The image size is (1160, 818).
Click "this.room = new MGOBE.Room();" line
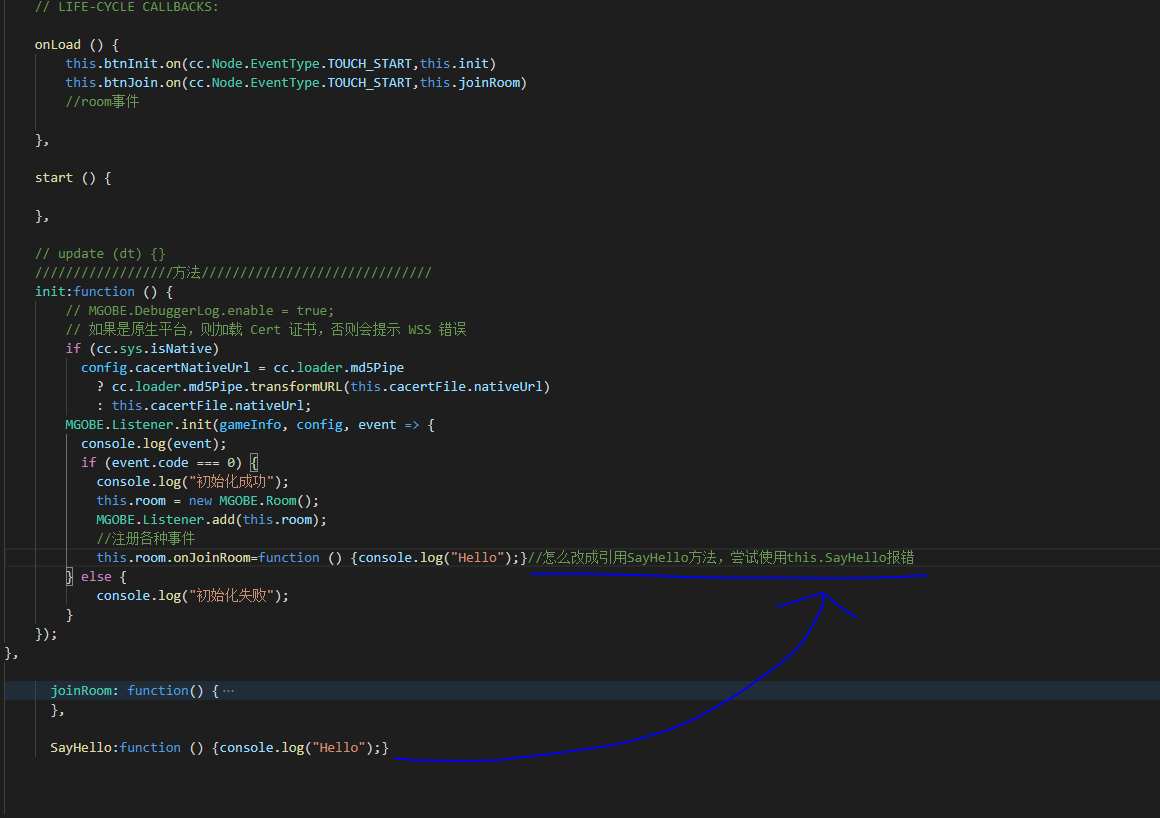click(208, 501)
